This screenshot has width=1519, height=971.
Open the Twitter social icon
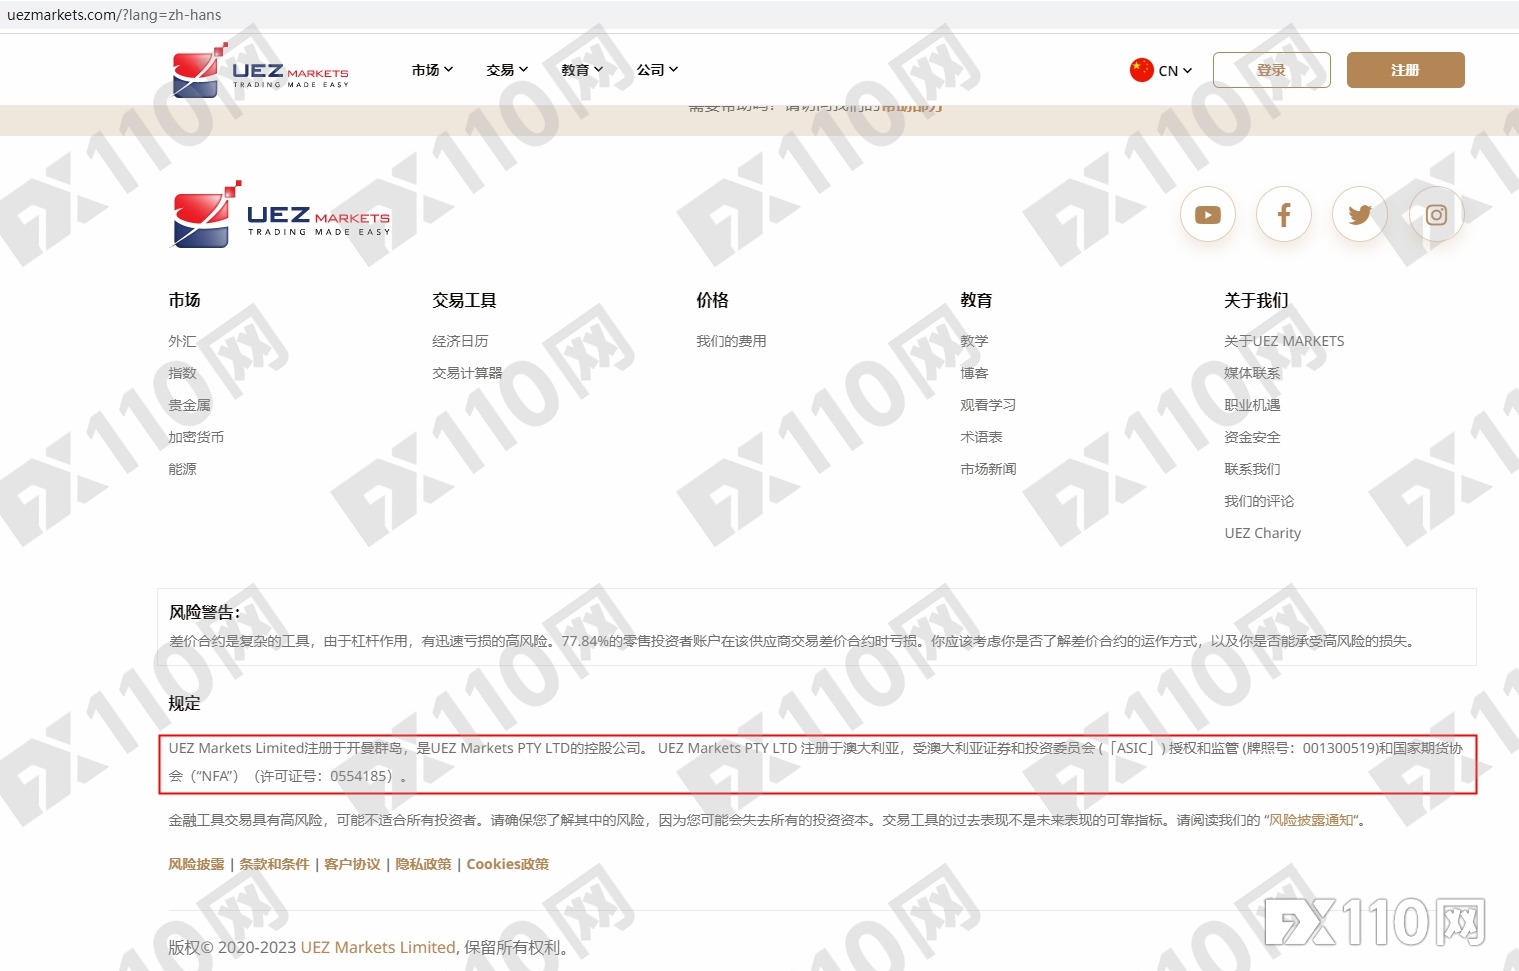click(x=1360, y=215)
